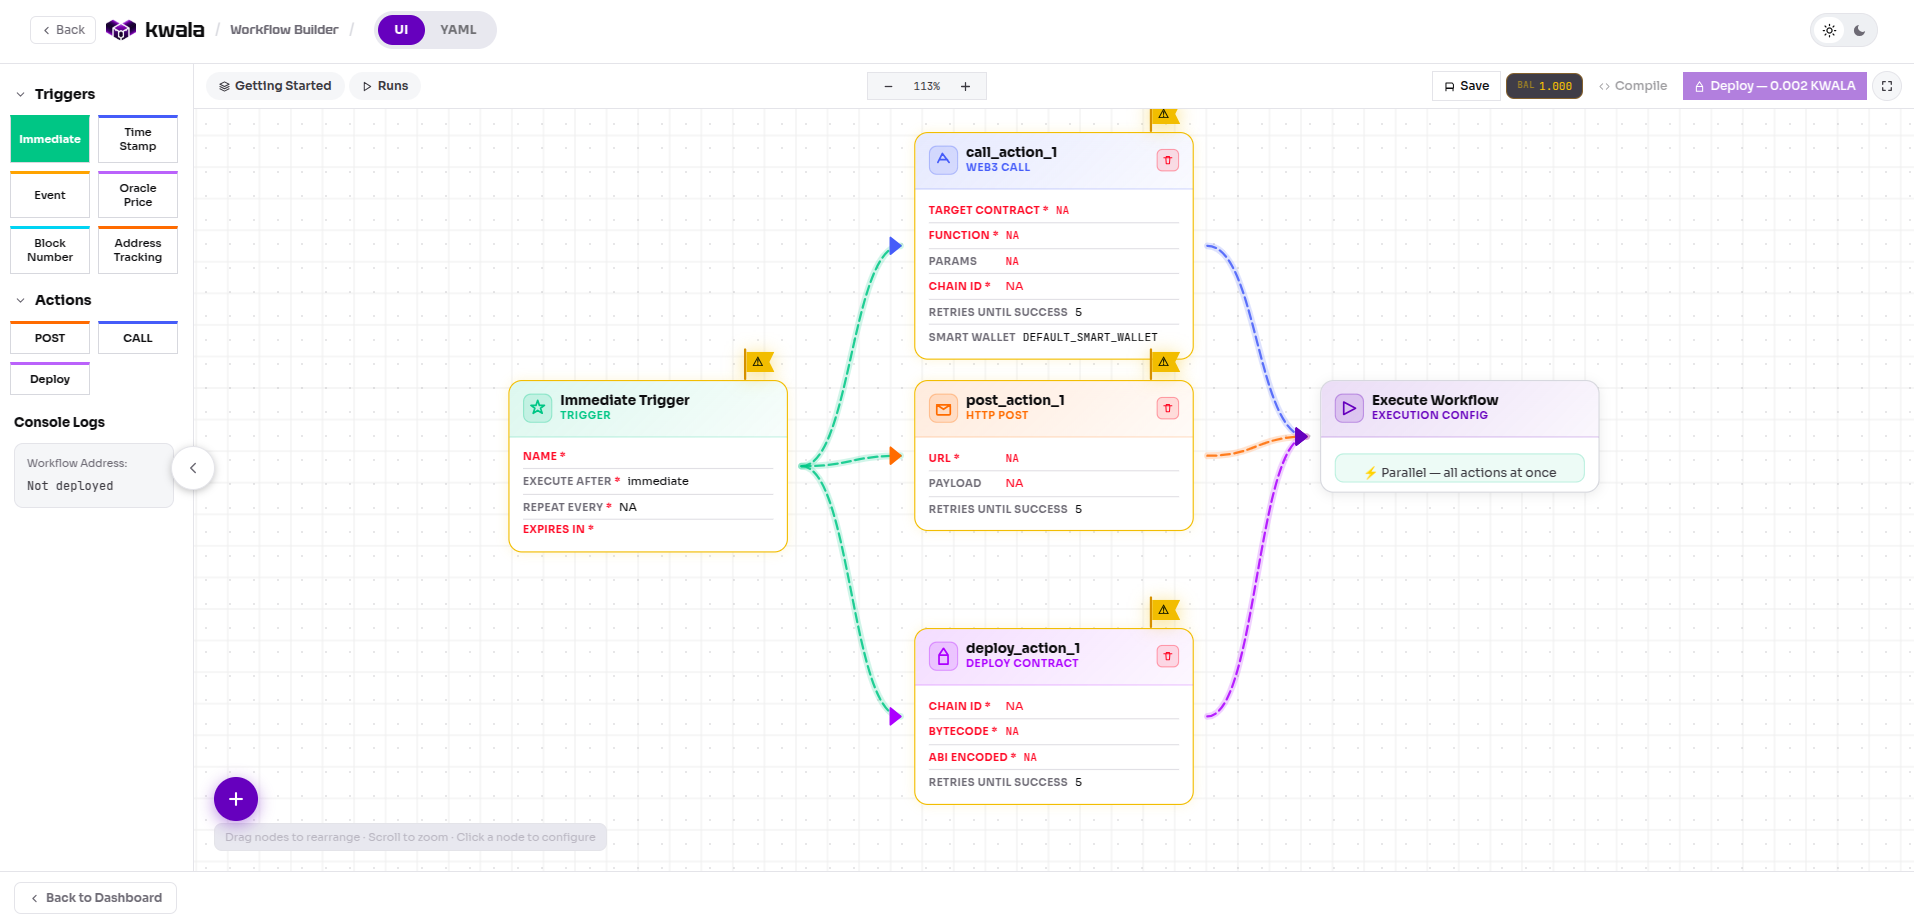The image size is (1914, 923).
Task: Return via Back to Dashboard
Action: coord(96,898)
